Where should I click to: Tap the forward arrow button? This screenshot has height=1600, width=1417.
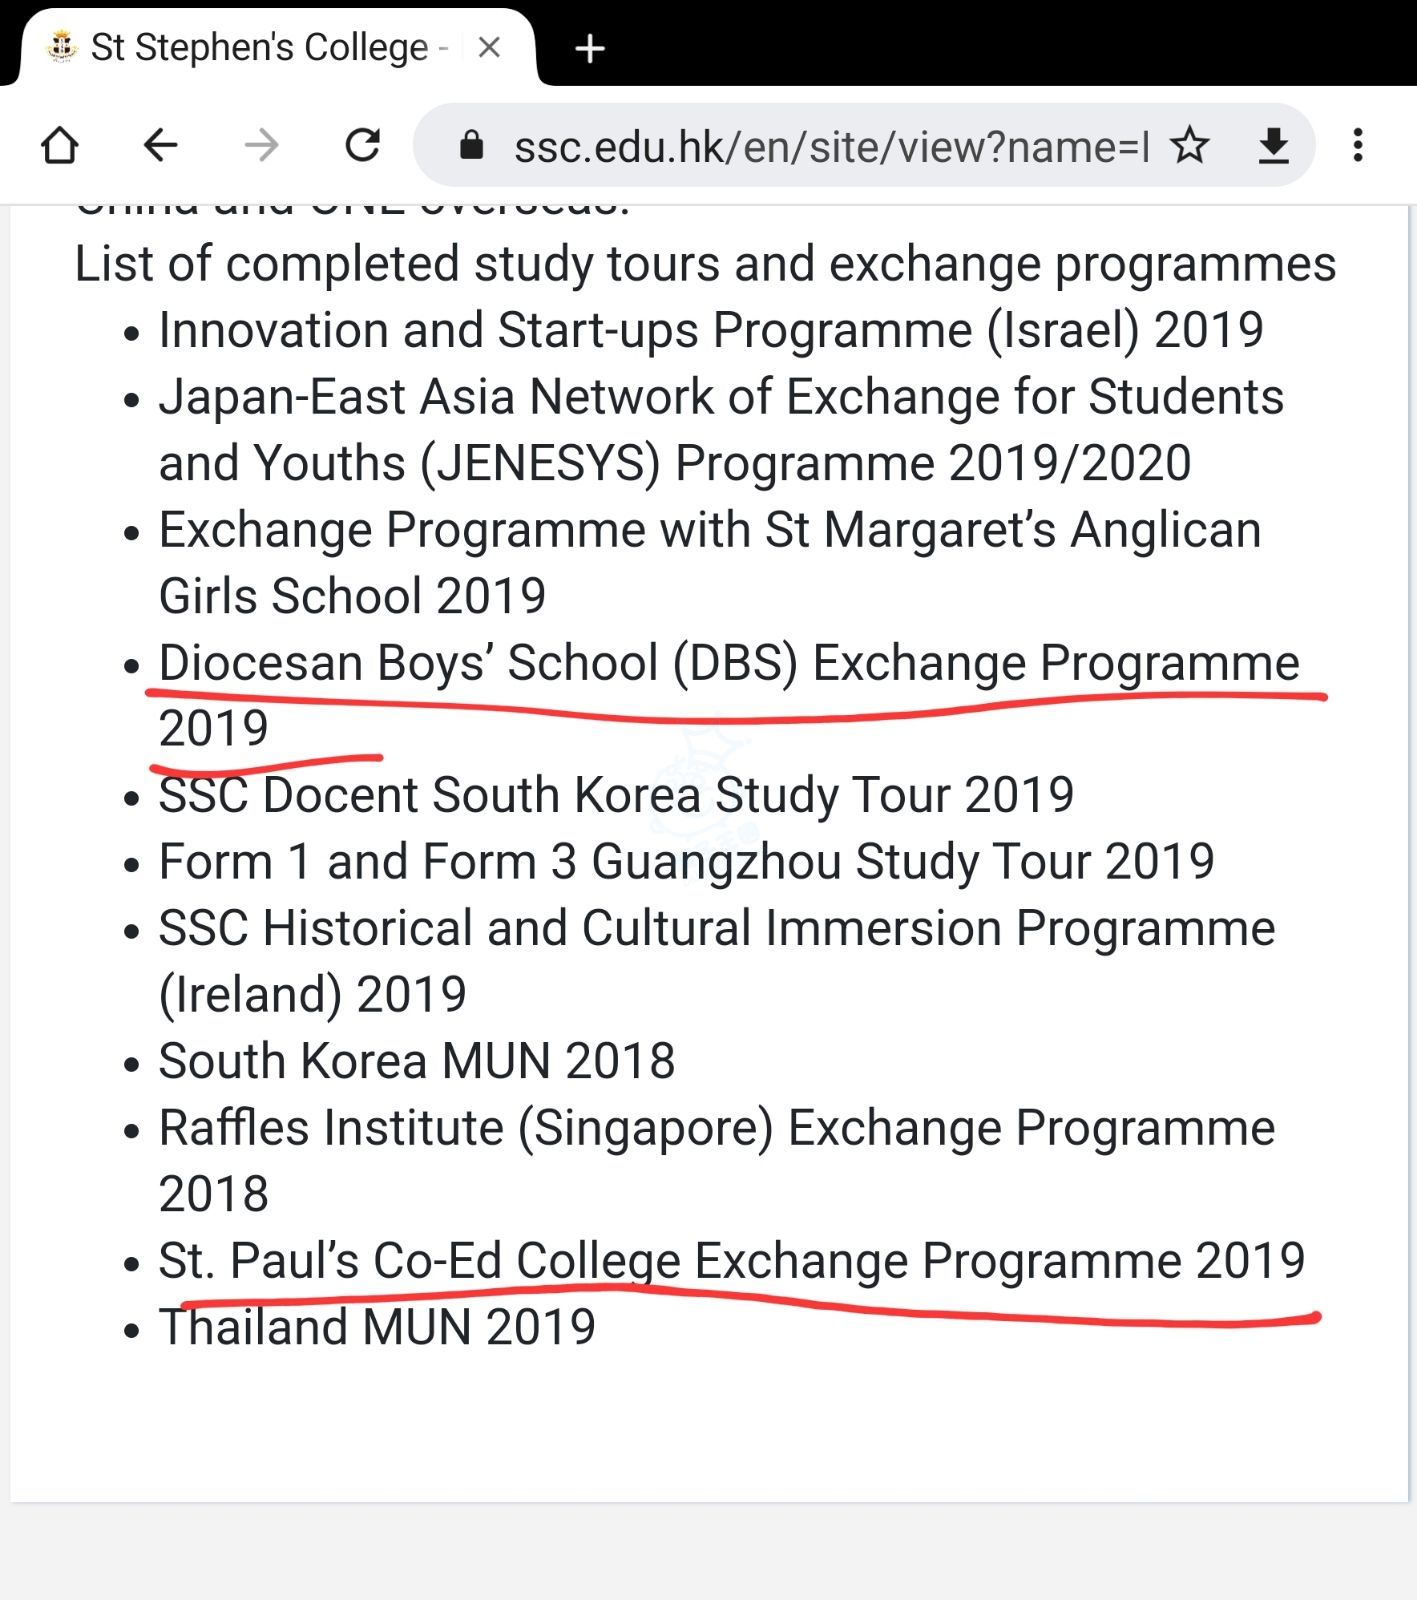[x=262, y=146]
